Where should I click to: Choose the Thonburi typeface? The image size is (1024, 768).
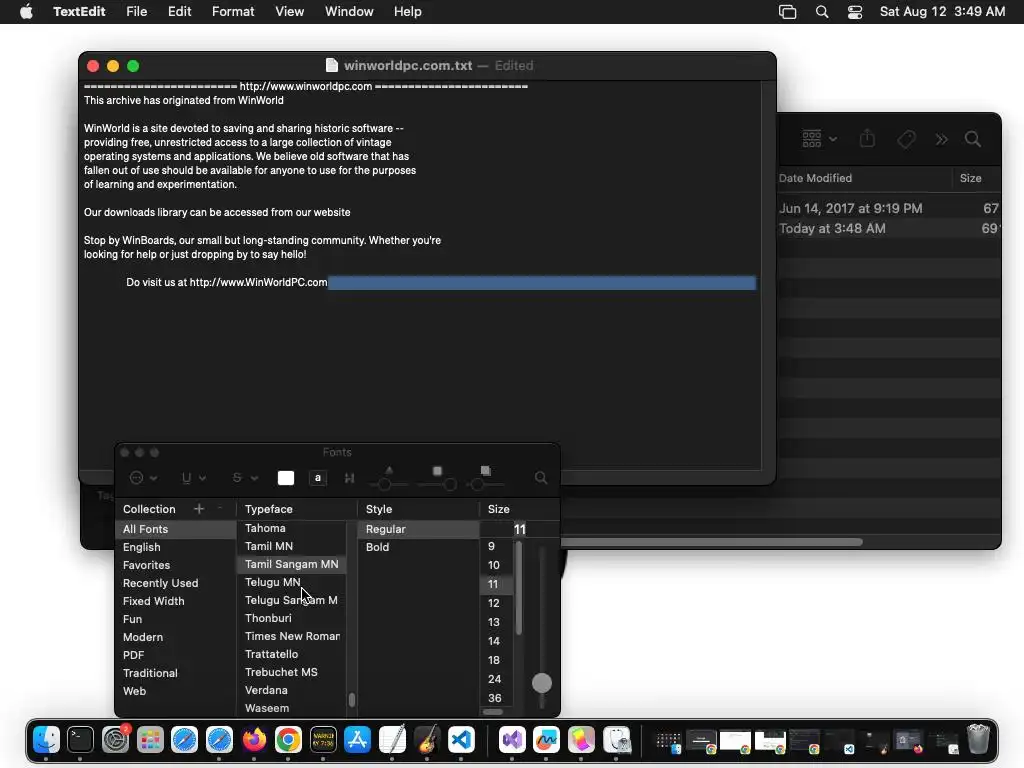[292, 618]
